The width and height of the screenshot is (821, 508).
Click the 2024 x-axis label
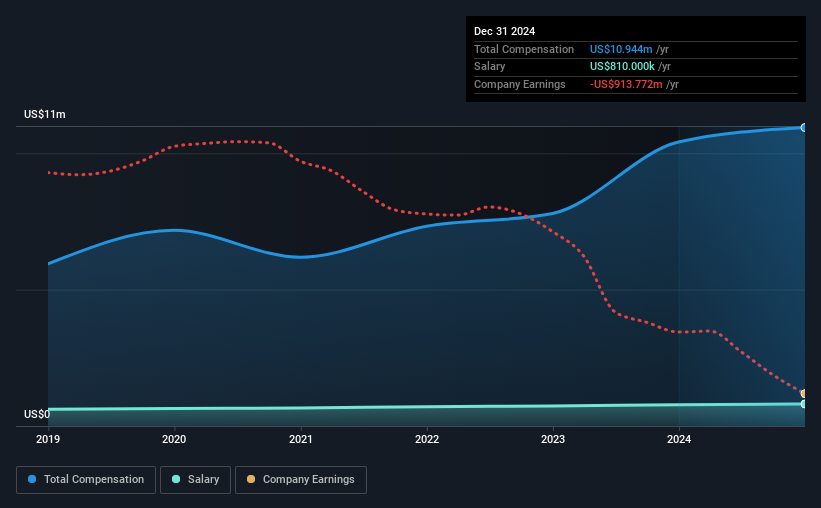pyautogui.click(x=679, y=439)
